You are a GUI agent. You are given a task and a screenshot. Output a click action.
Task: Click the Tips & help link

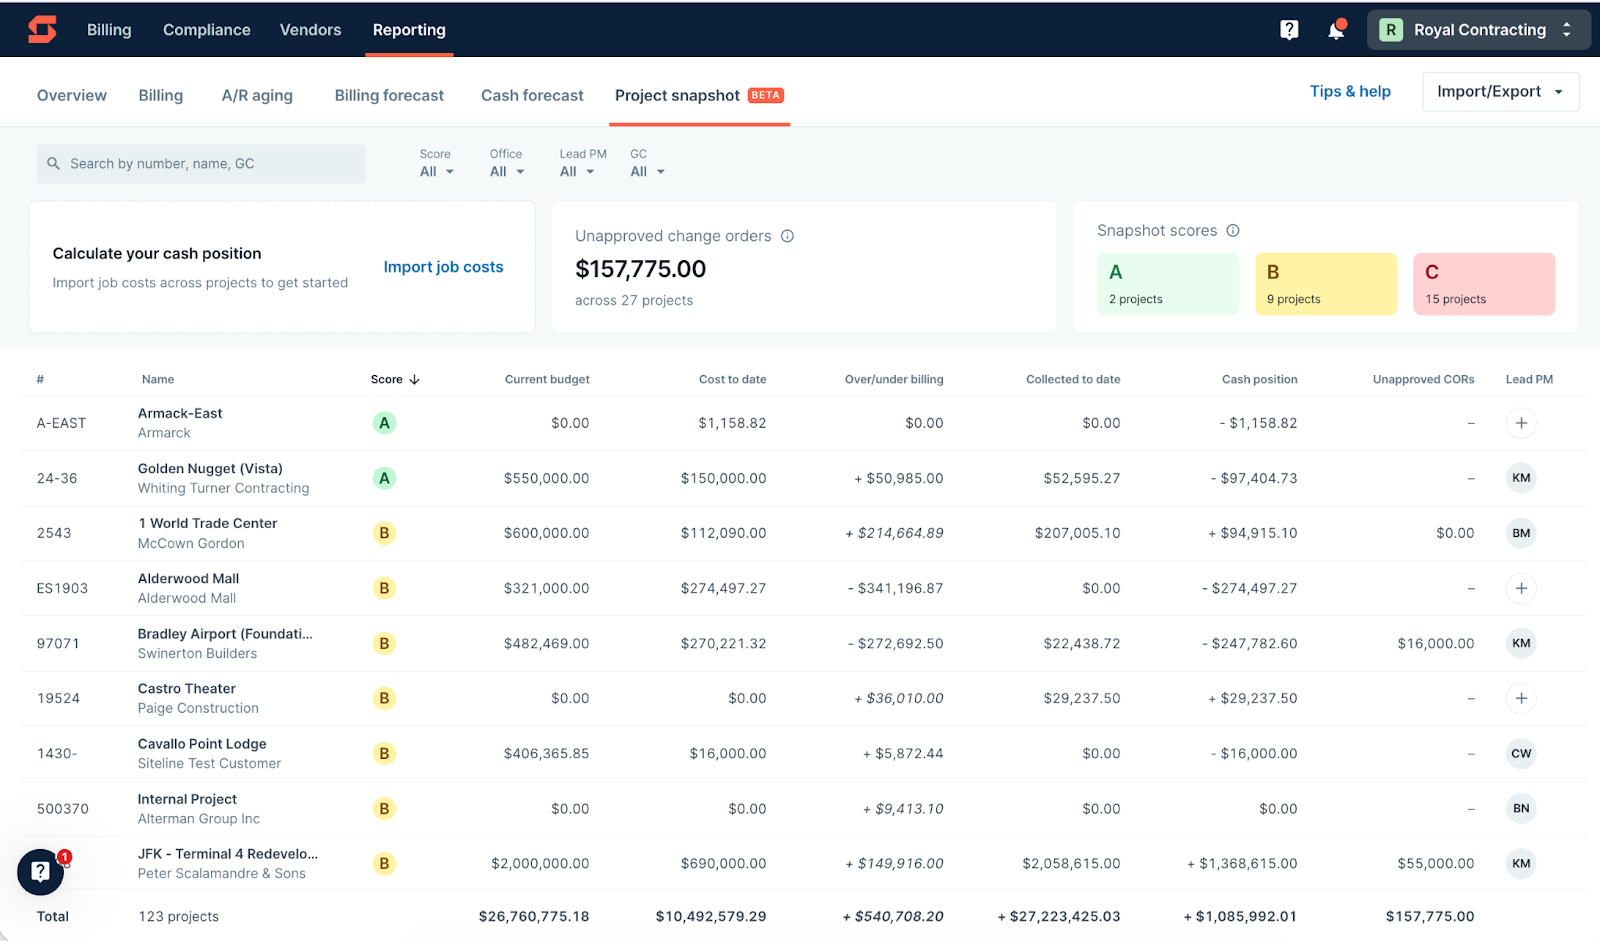[1350, 91]
